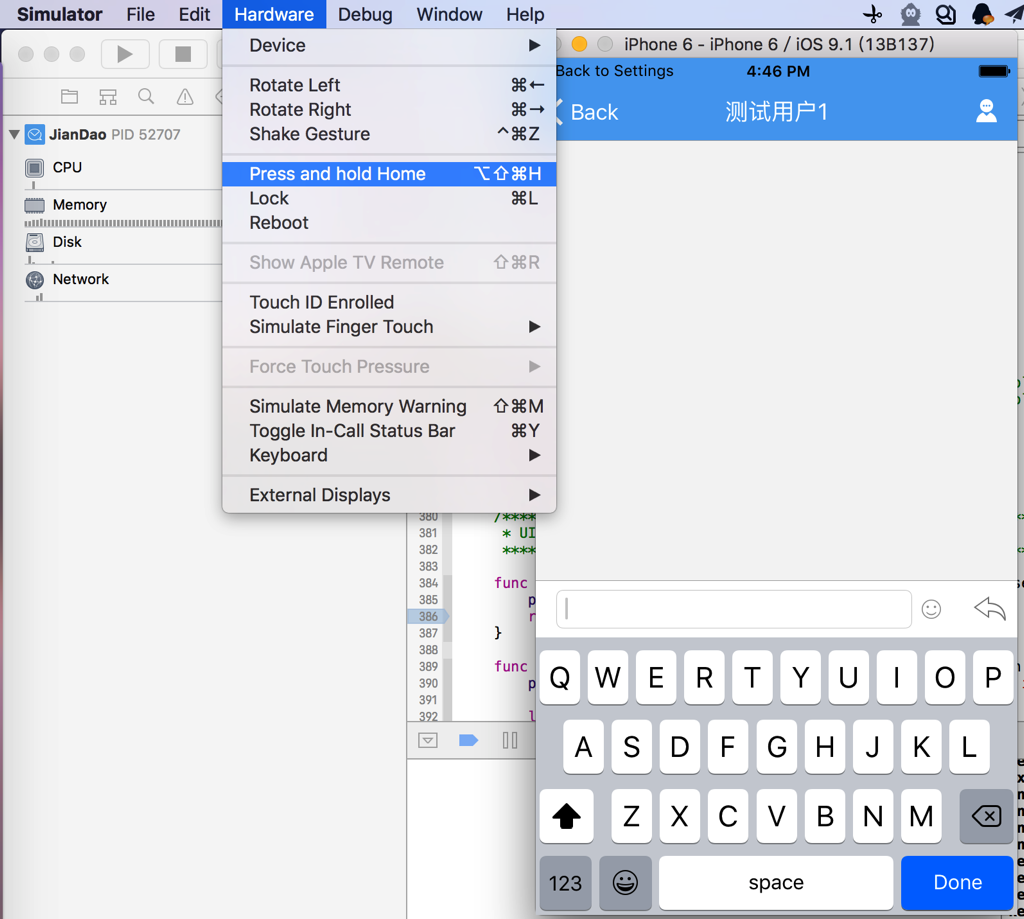The width and height of the screenshot is (1024, 919).
Task: Select Lock menu item
Action: pyautogui.click(x=389, y=199)
